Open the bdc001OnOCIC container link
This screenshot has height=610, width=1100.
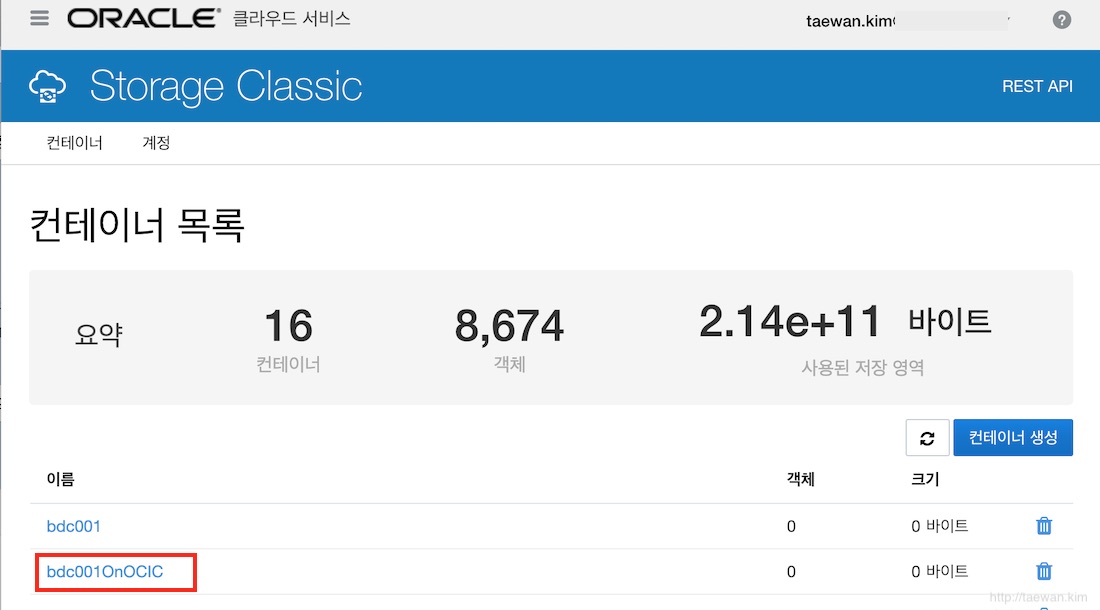(105, 571)
